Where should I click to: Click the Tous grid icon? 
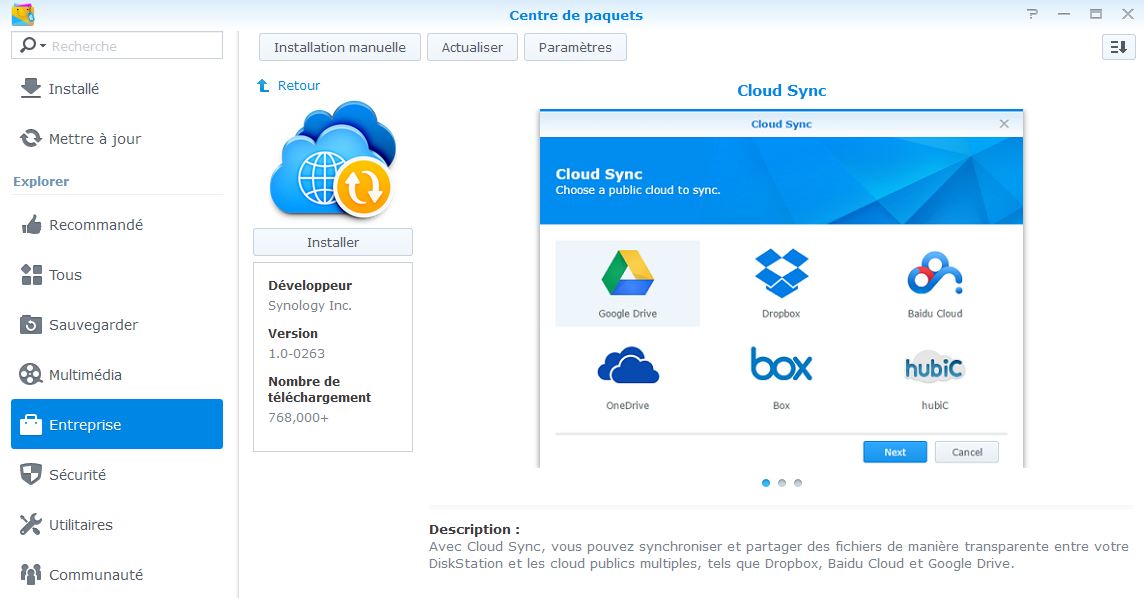(31, 275)
